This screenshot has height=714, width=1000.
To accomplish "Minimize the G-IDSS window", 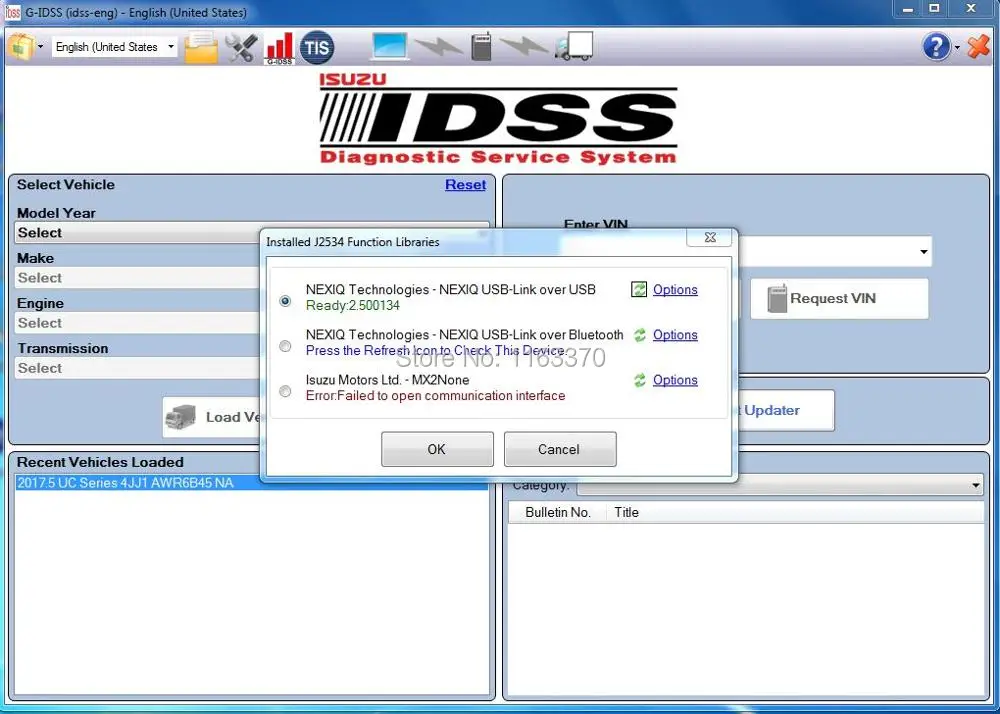I will pos(907,9).
